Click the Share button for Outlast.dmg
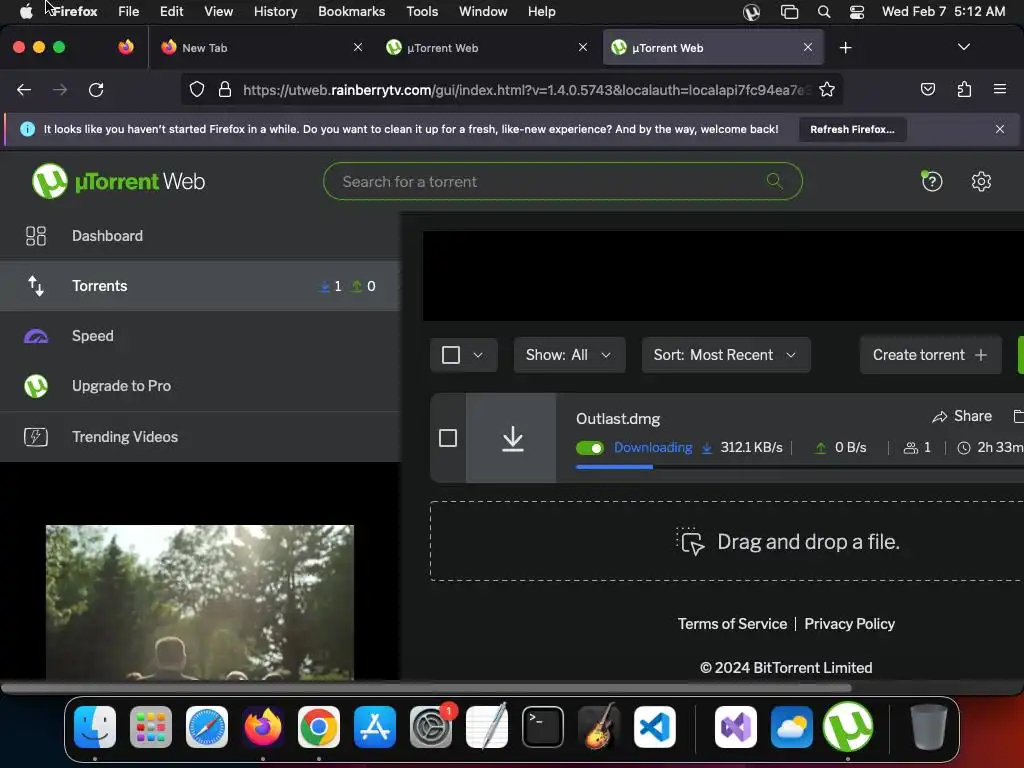 pos(962,417)
